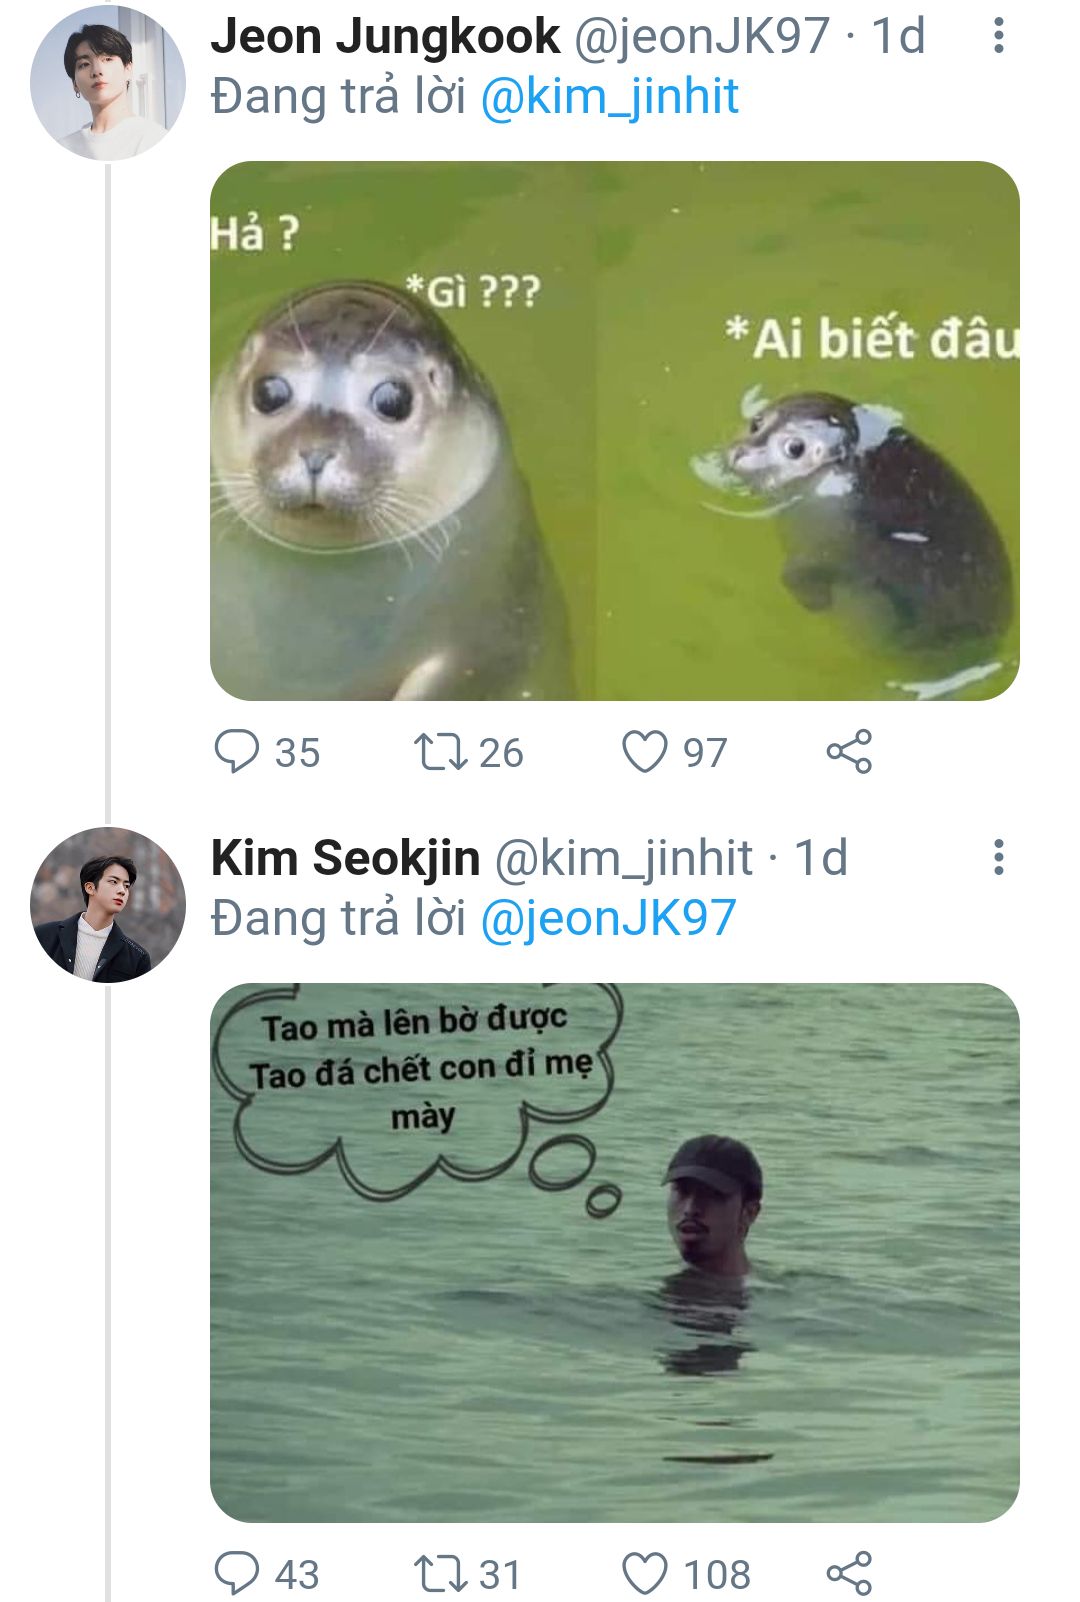Retweet Jeon Jungkook's seal meme tweet
Screen dimensions: 1080x1602
[x=441, y=752]
